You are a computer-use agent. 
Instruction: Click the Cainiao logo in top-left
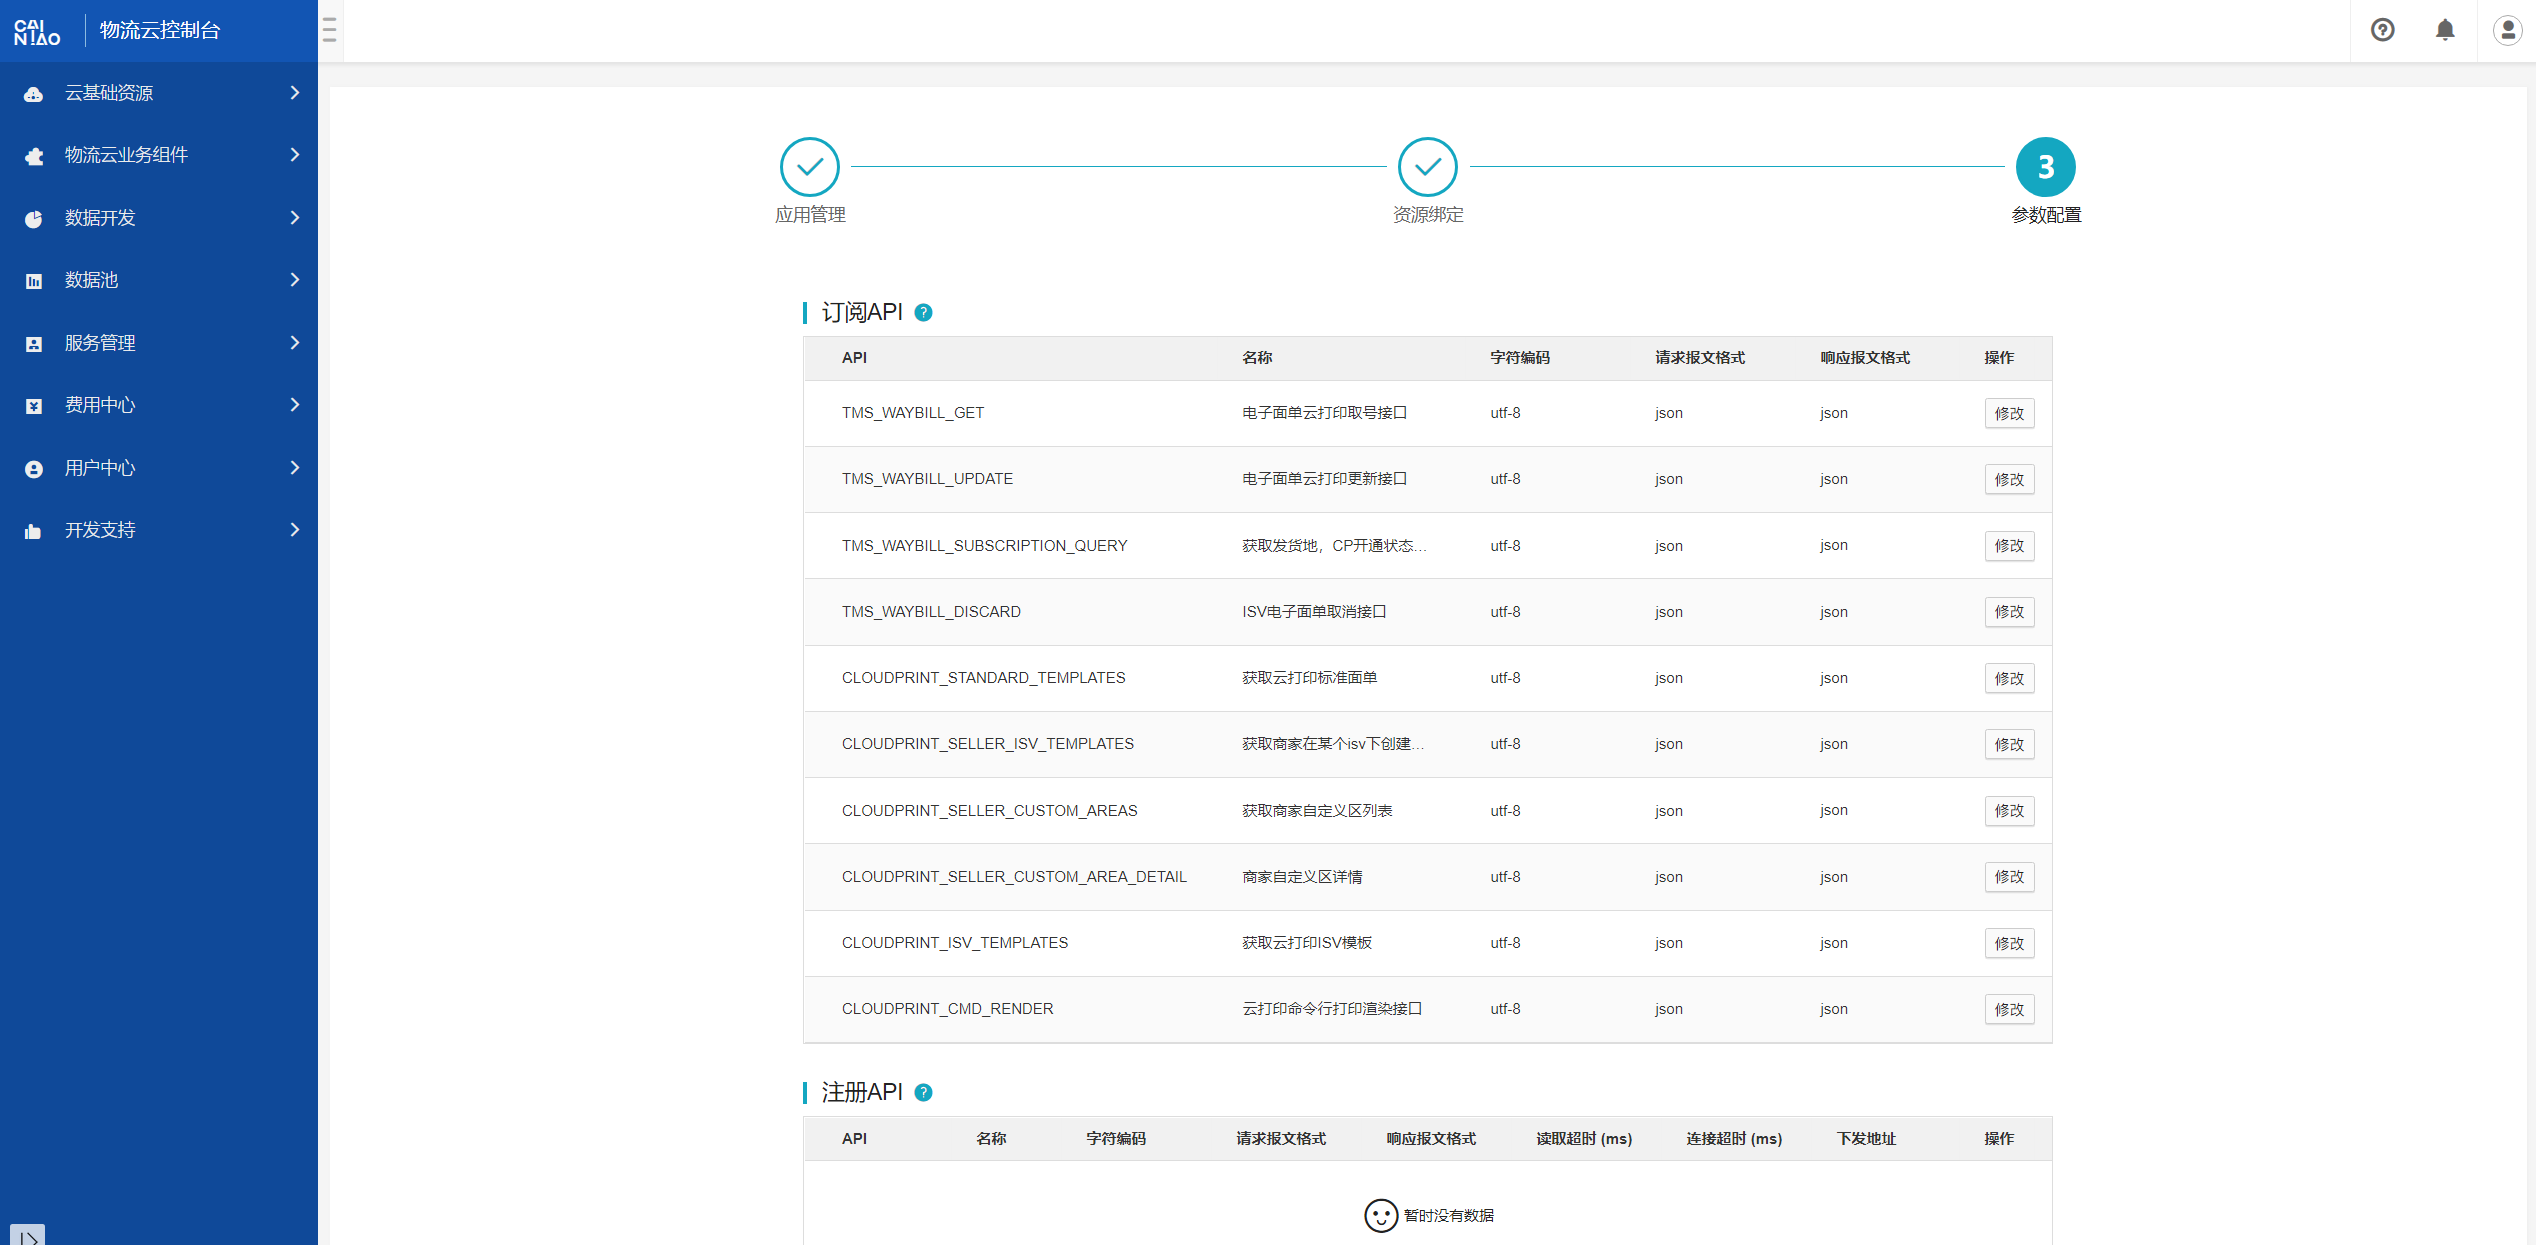pyautogui.click(x=38, y=31)
